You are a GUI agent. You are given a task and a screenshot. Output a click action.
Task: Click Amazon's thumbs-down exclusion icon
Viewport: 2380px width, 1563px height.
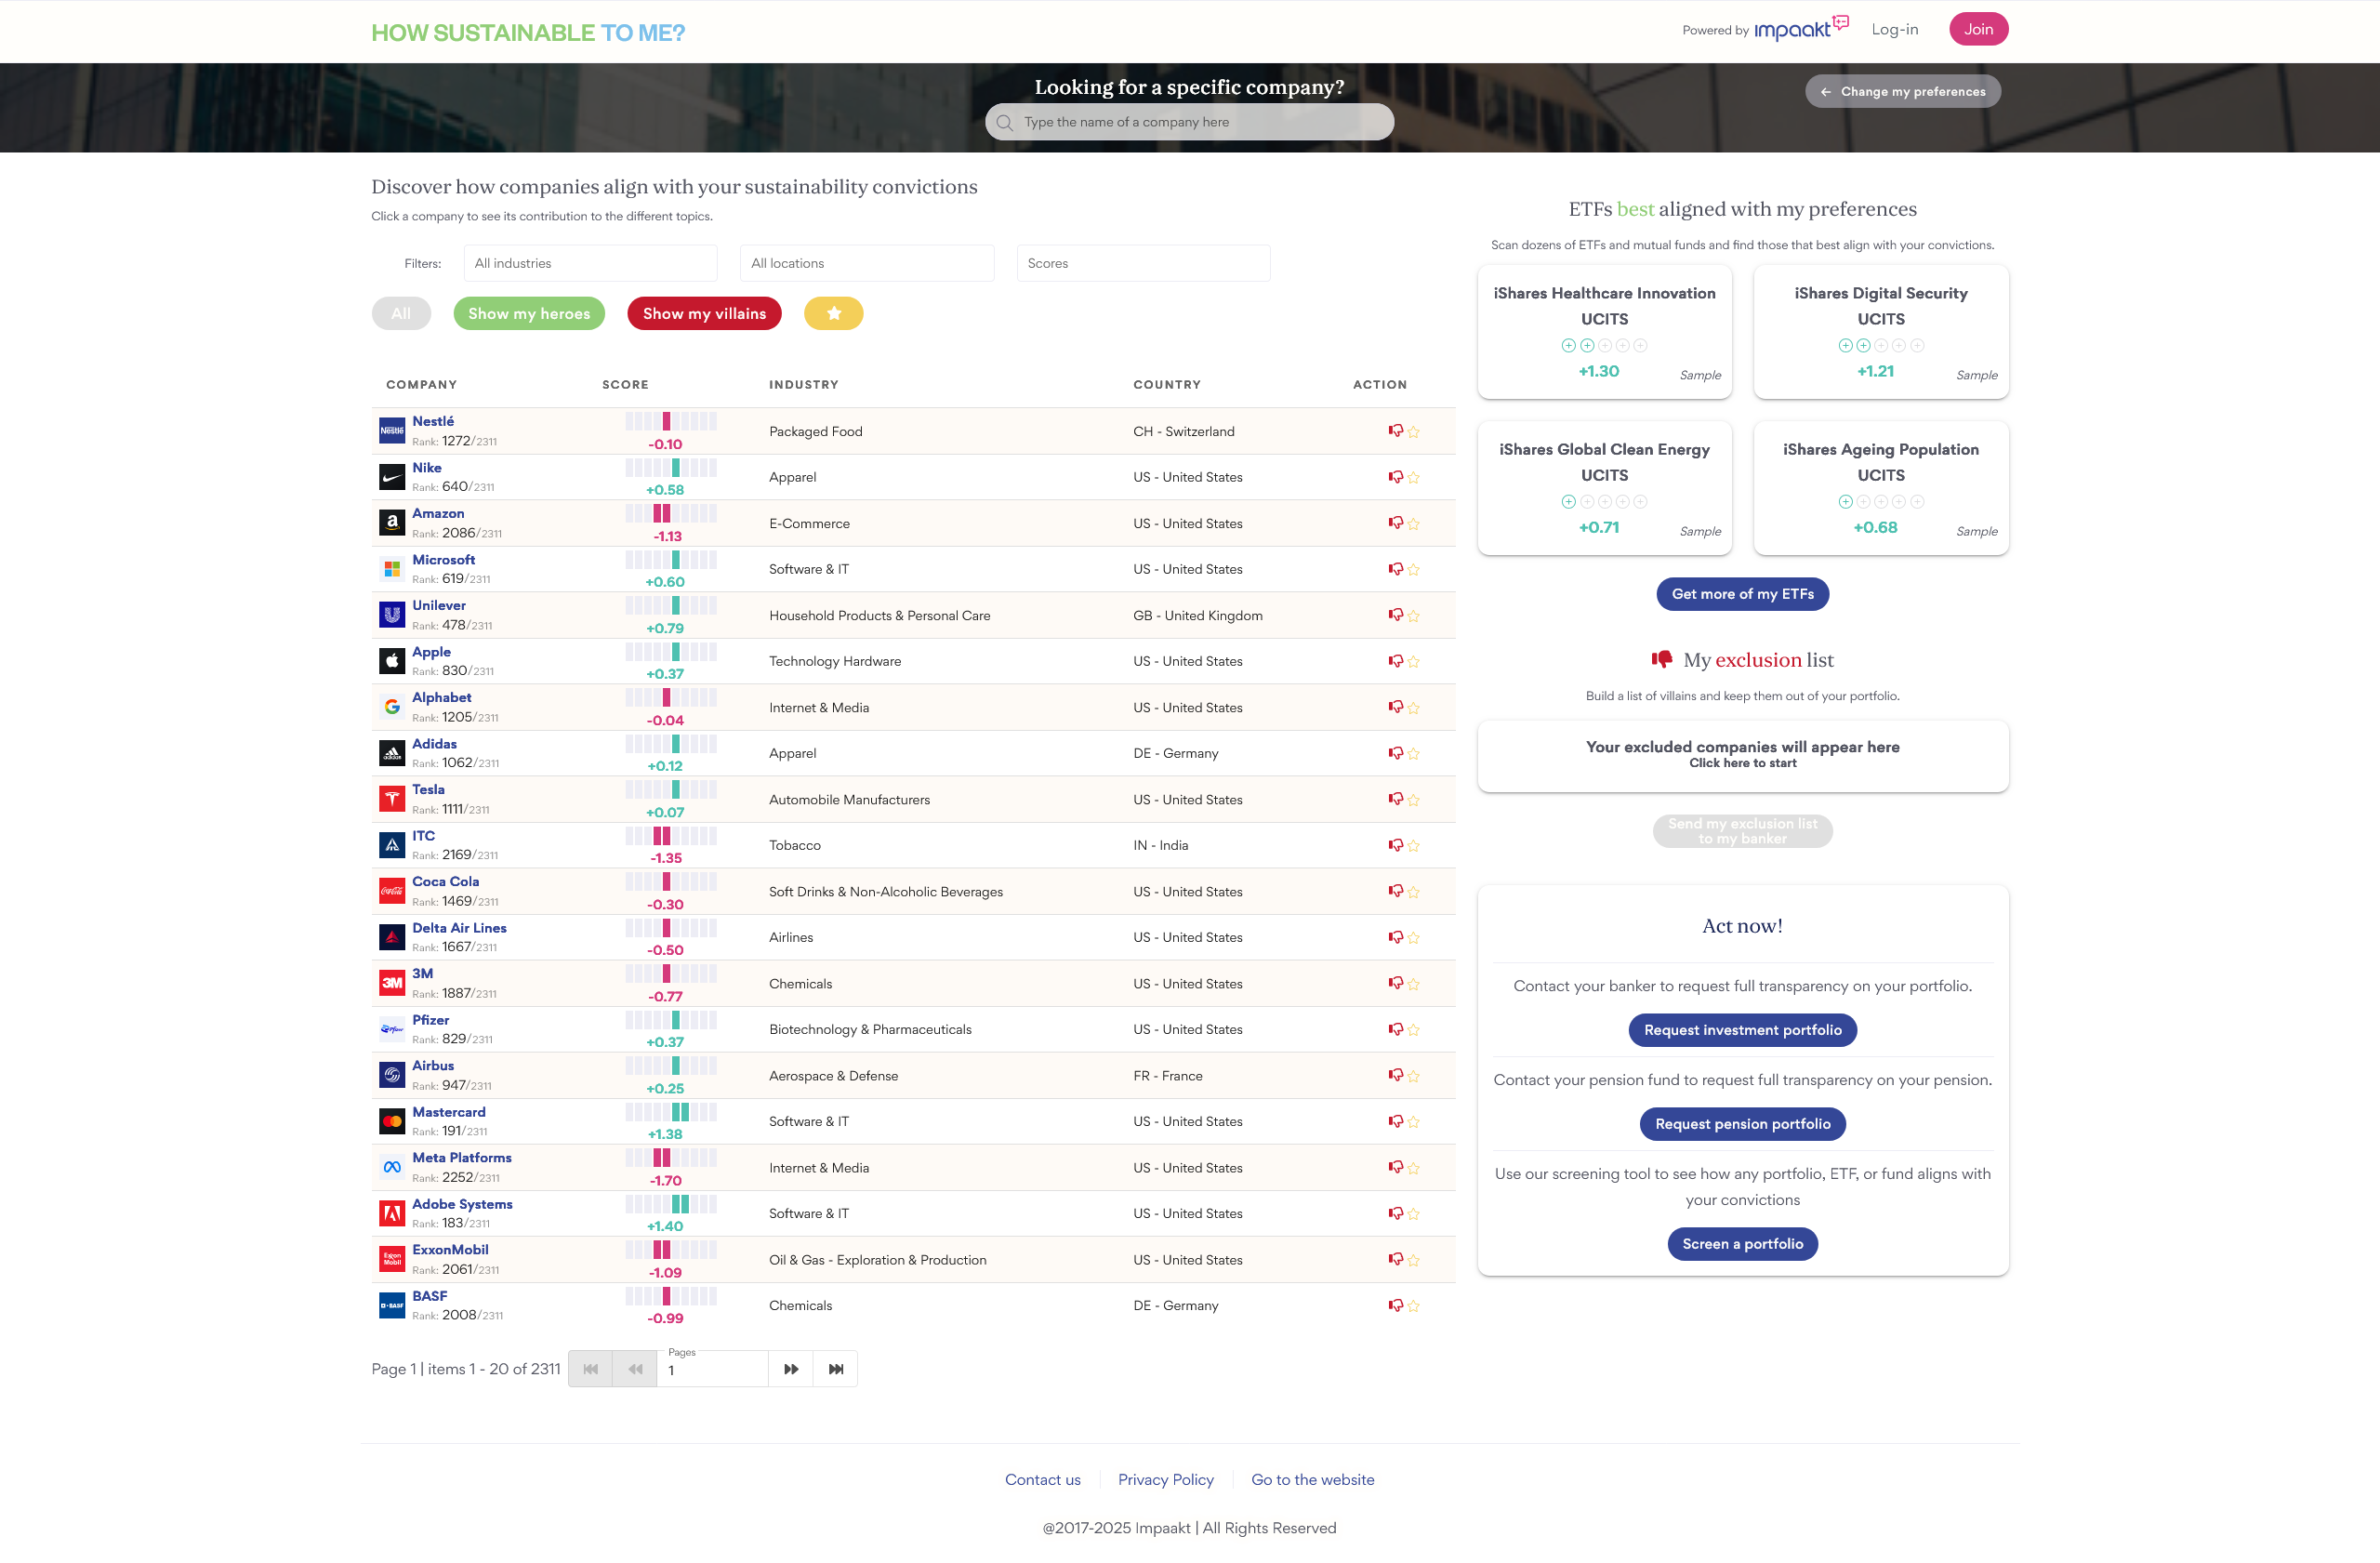coord(1395,523)
